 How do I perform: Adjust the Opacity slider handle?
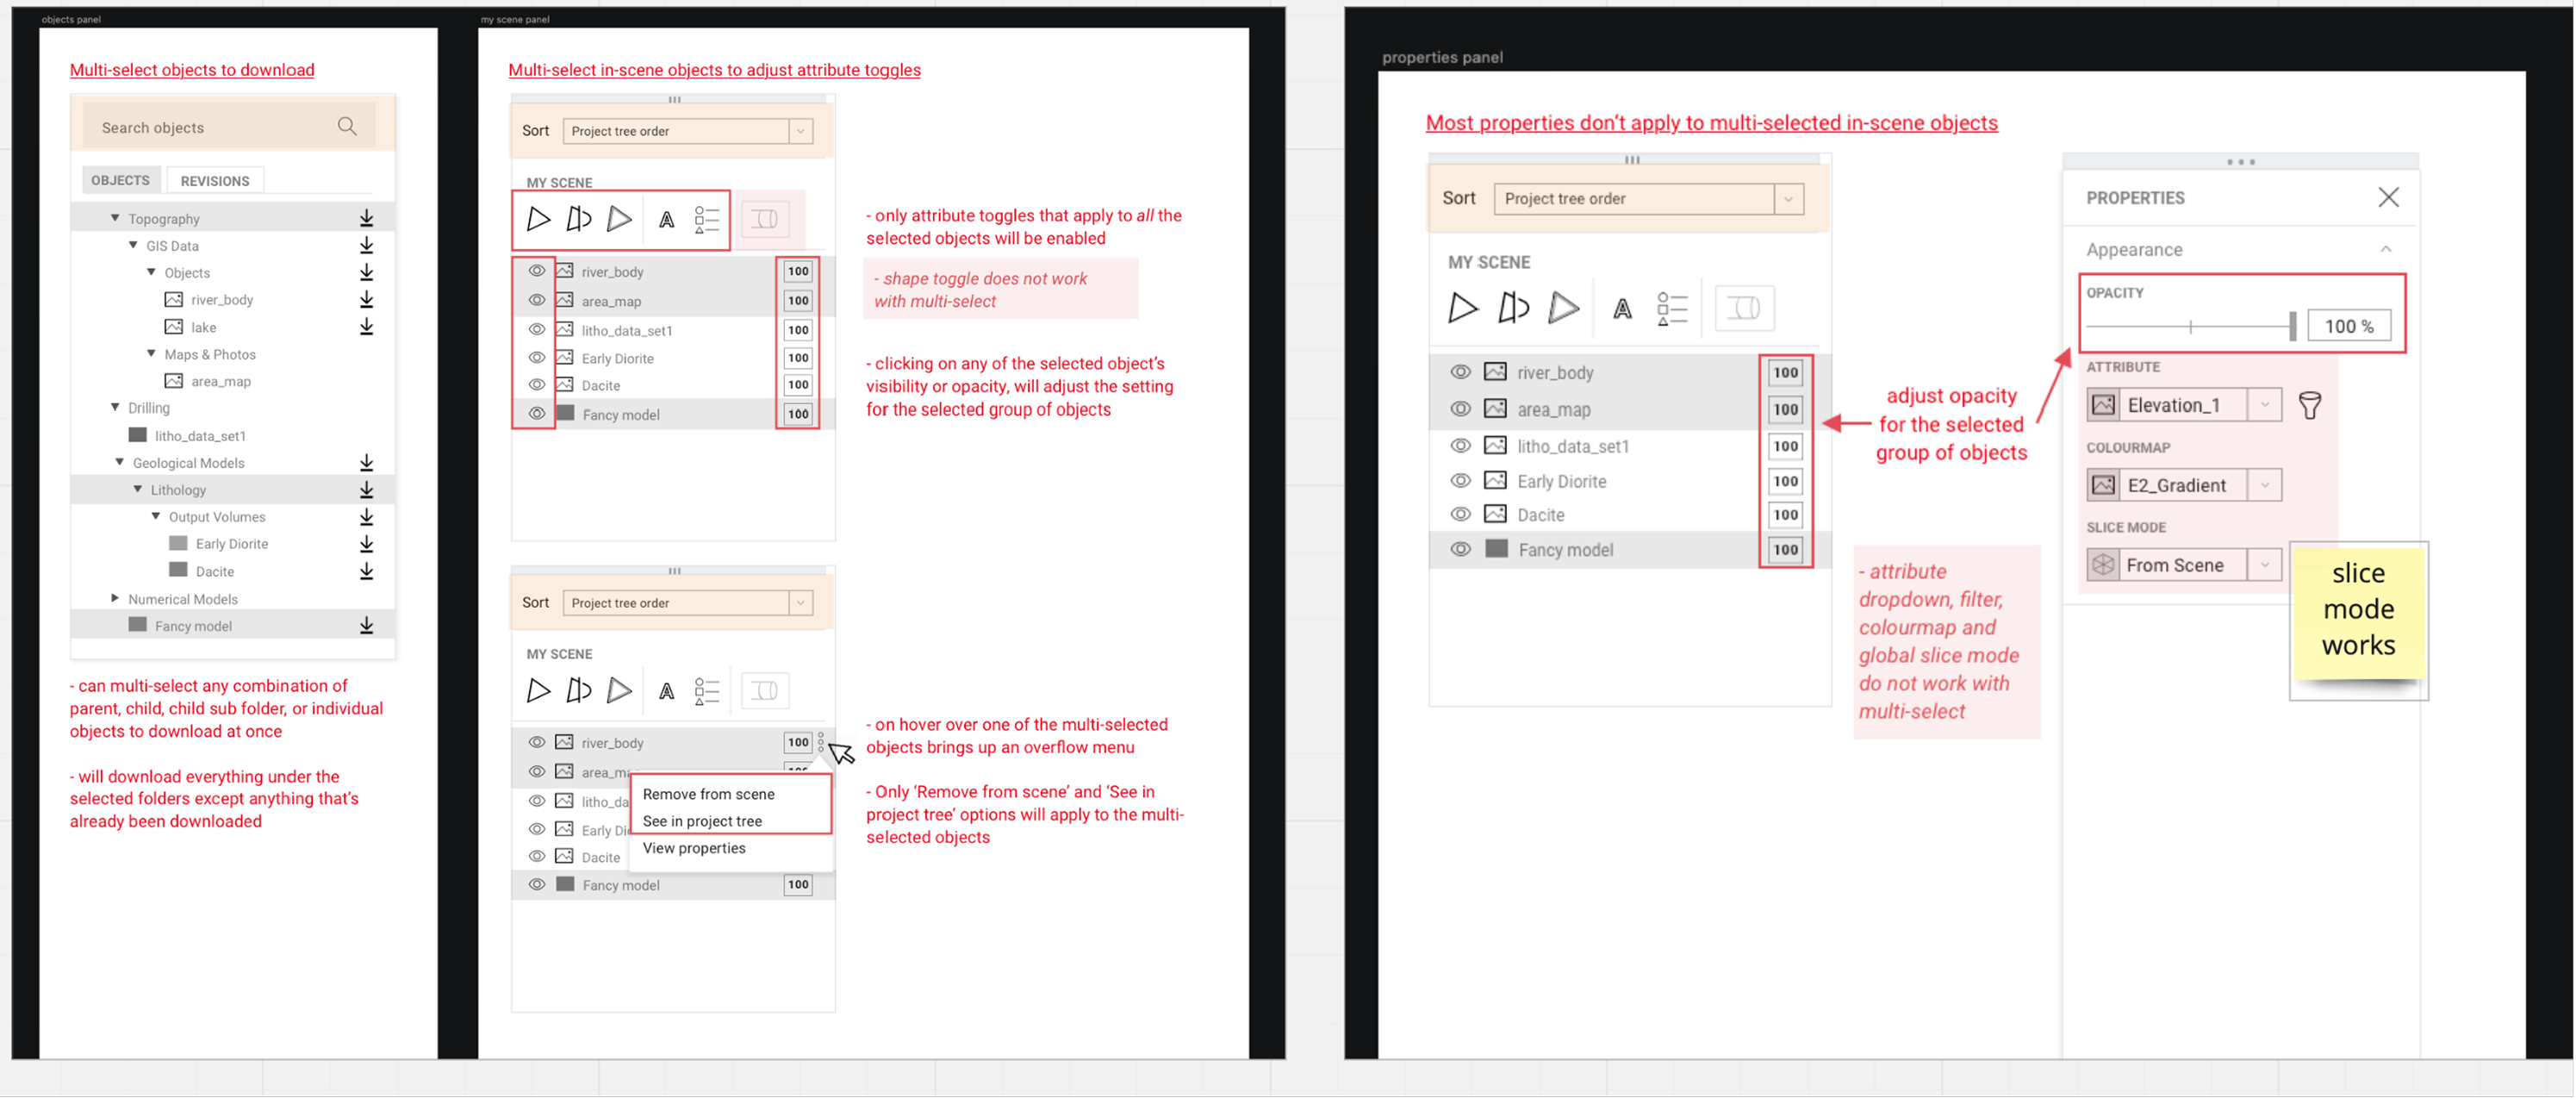[x=2292, y=326]
